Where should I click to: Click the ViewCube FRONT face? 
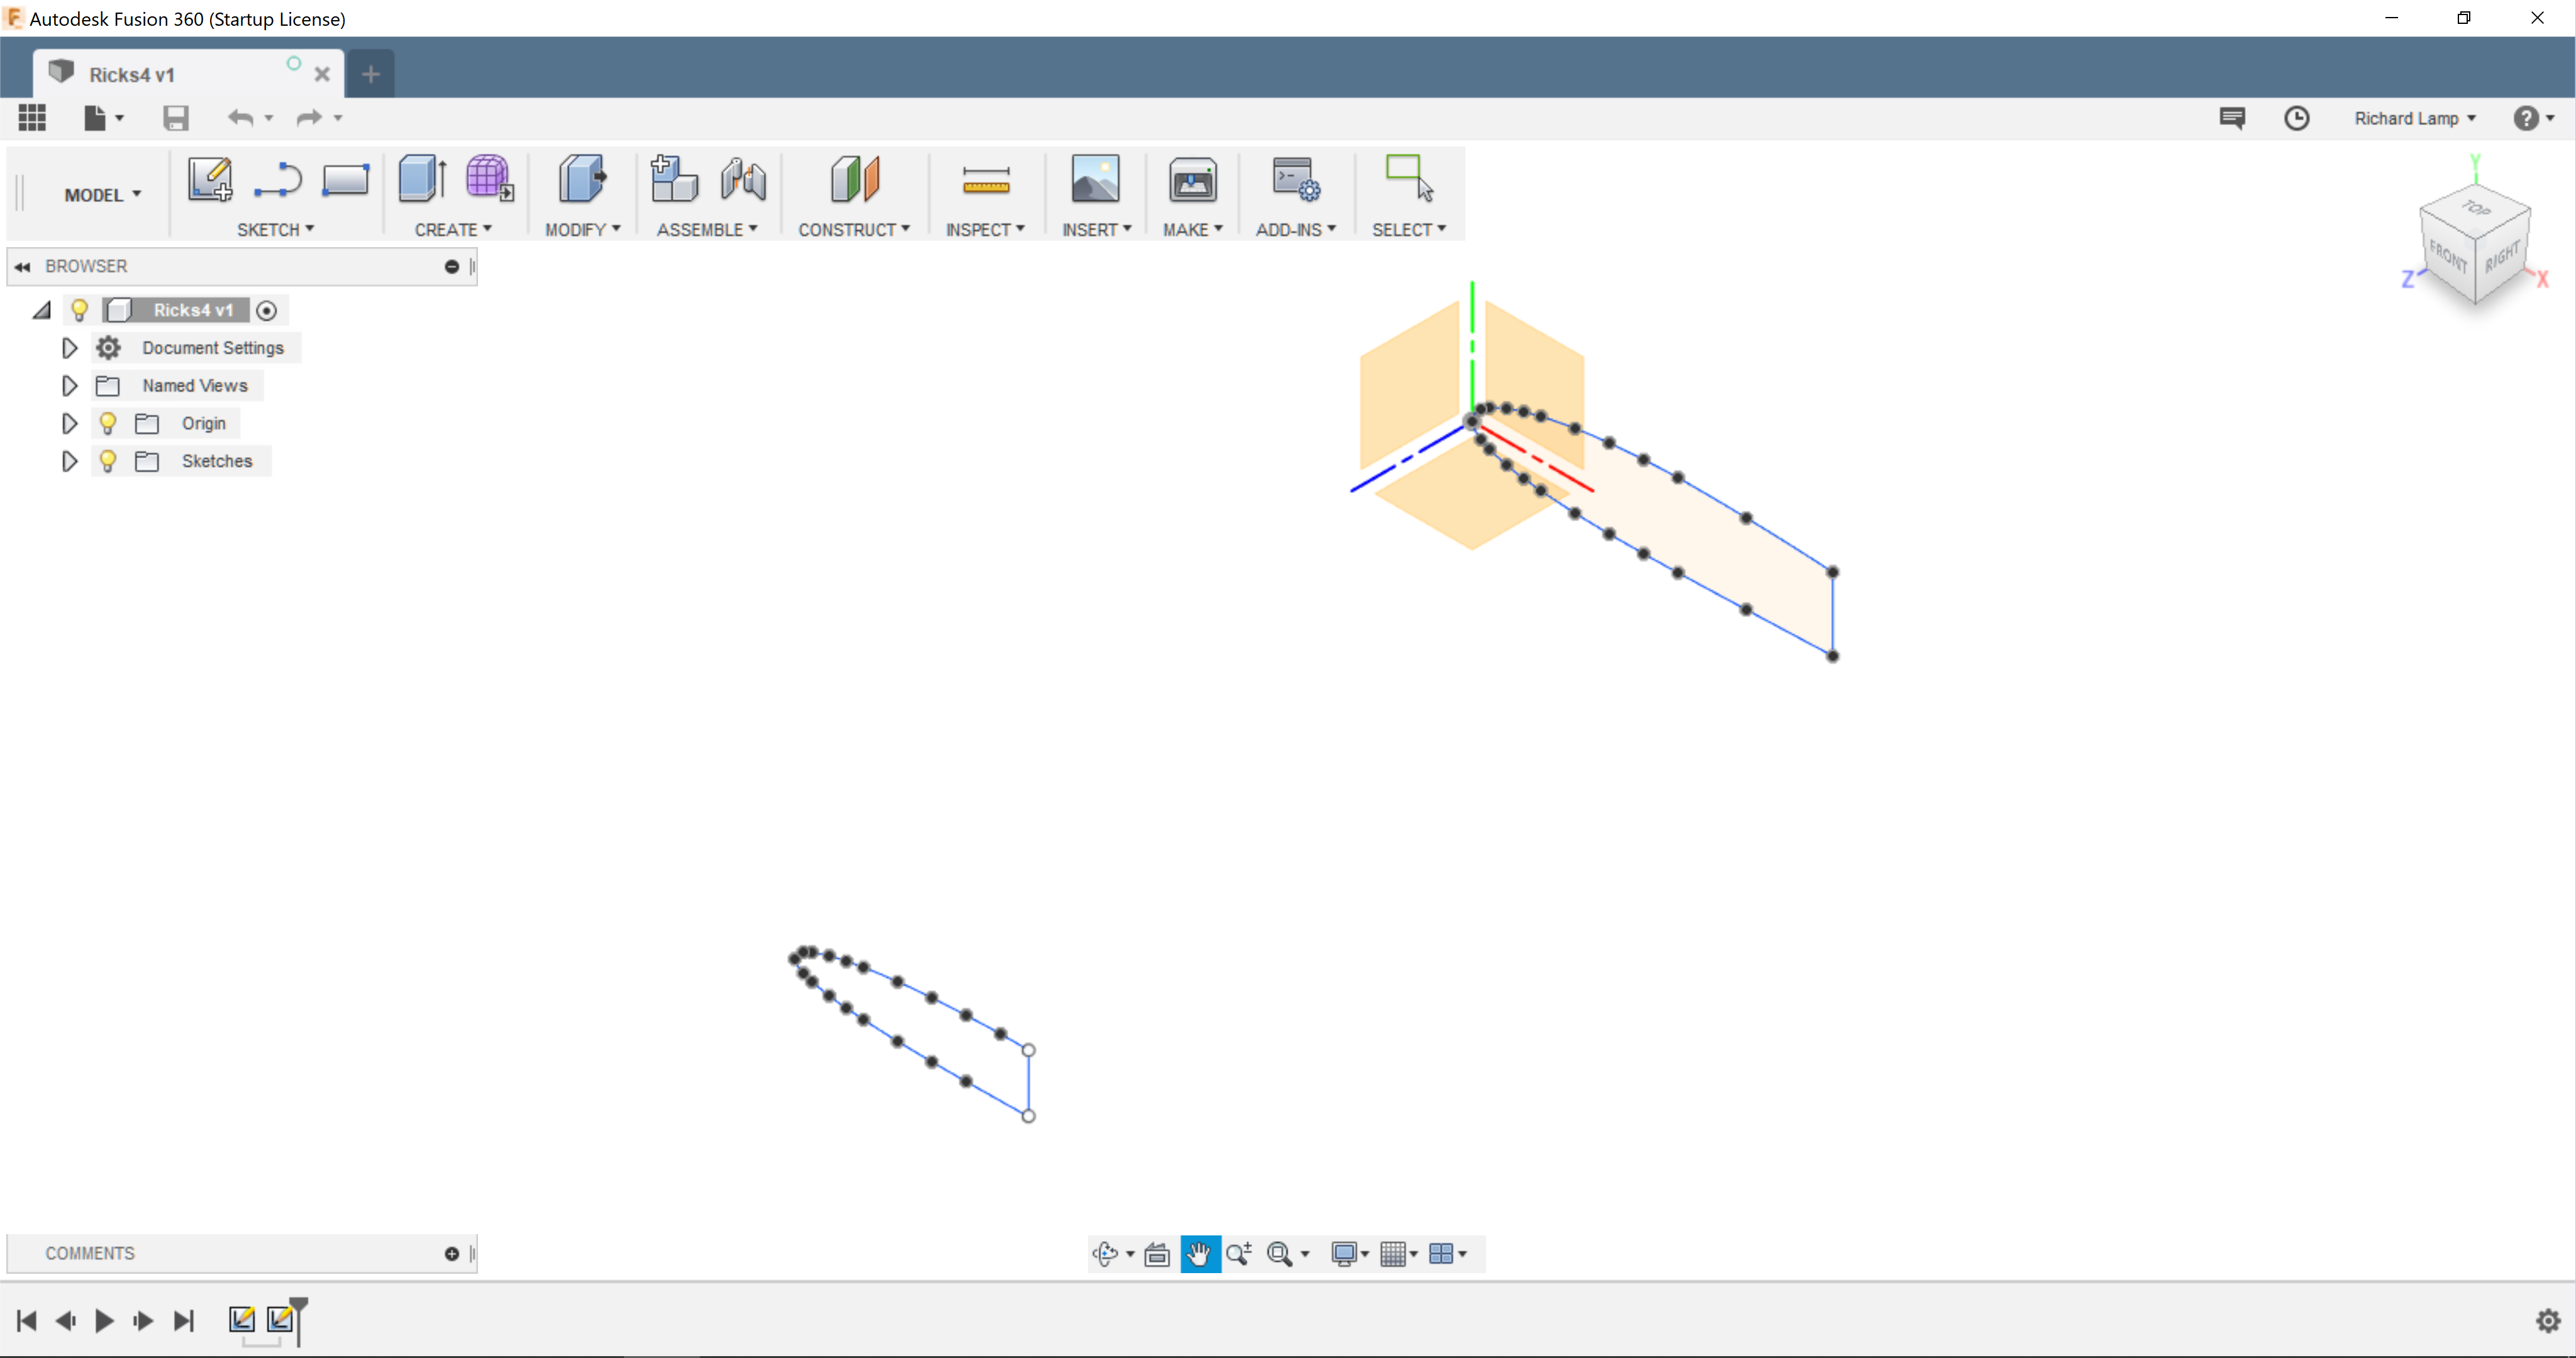click(x=2447, y=256)
